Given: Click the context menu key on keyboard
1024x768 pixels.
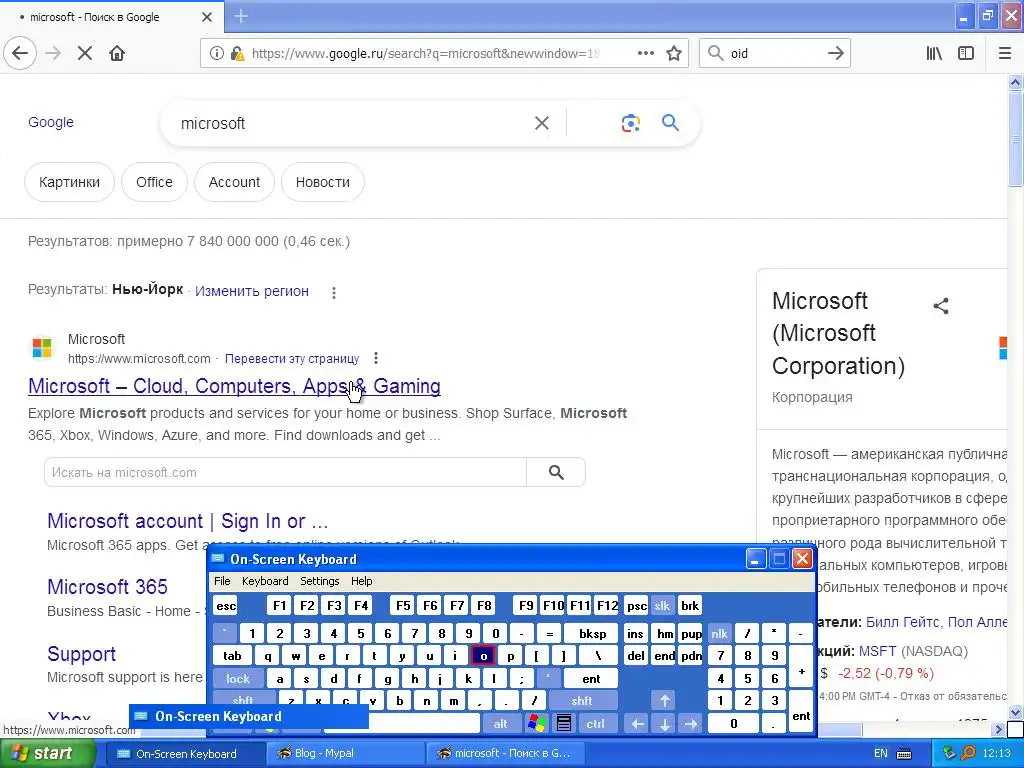Looking at the screenshot, I should (x=564, y=724).
